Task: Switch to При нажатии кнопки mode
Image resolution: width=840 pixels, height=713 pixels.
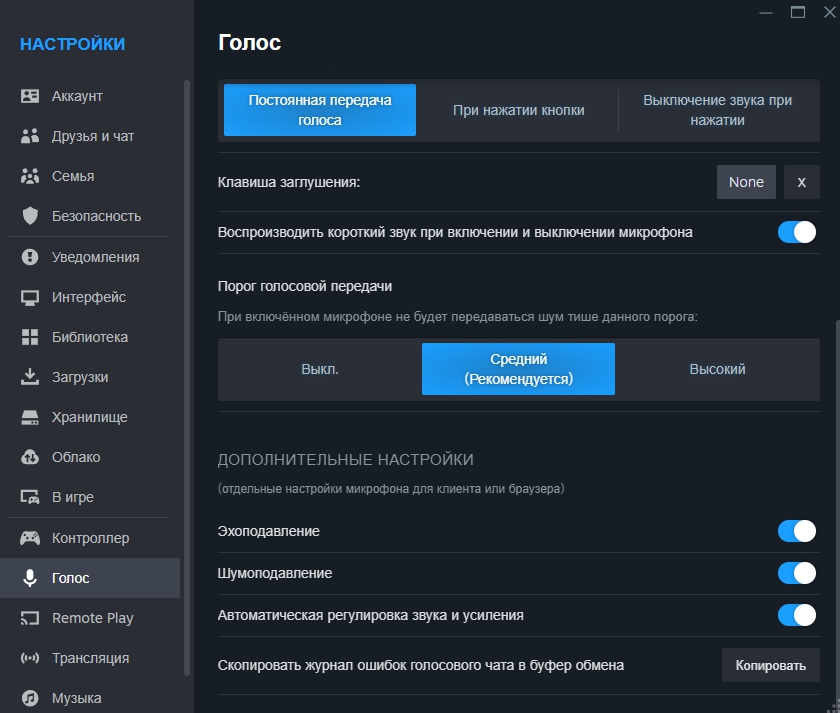Action: 518,110
